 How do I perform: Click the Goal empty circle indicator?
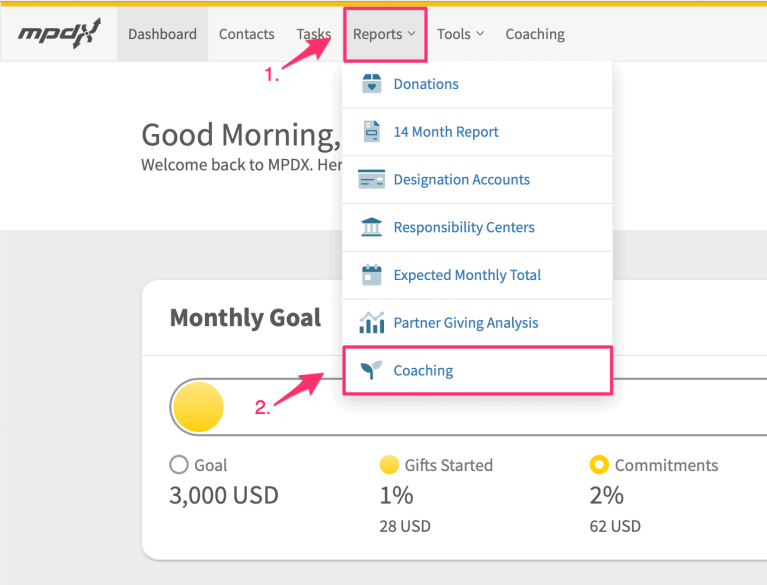[179, 465]
